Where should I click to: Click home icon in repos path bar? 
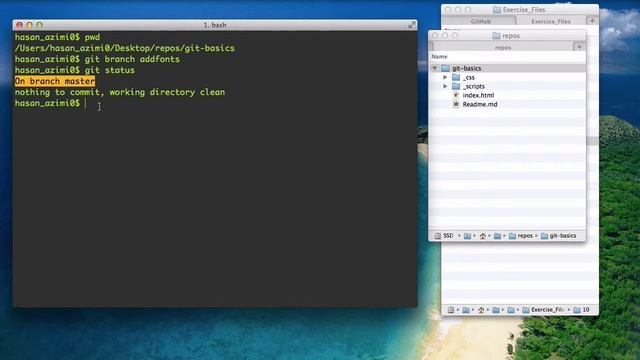pyautogui.click(x=482, y=236)
